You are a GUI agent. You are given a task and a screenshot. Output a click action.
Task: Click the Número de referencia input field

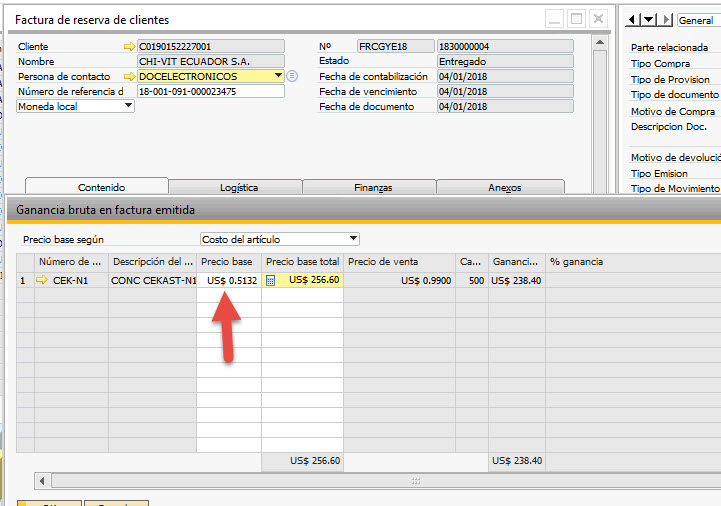coord(210,91)
